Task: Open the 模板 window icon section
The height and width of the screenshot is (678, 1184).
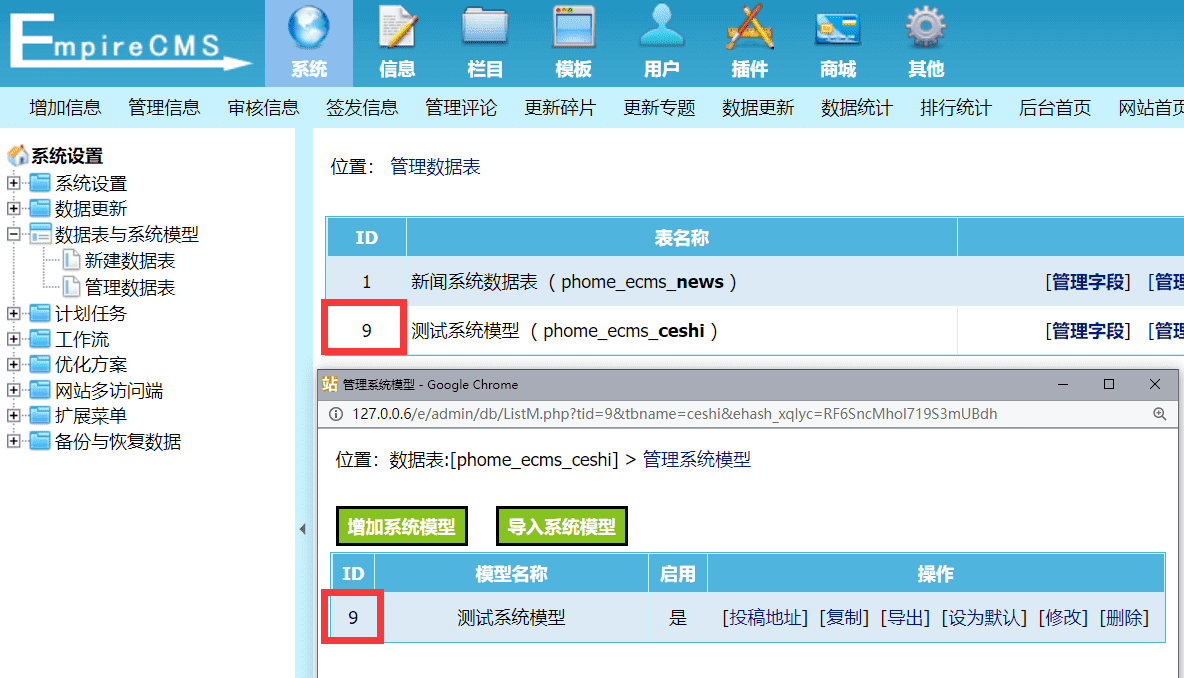Action: [573, 43]
